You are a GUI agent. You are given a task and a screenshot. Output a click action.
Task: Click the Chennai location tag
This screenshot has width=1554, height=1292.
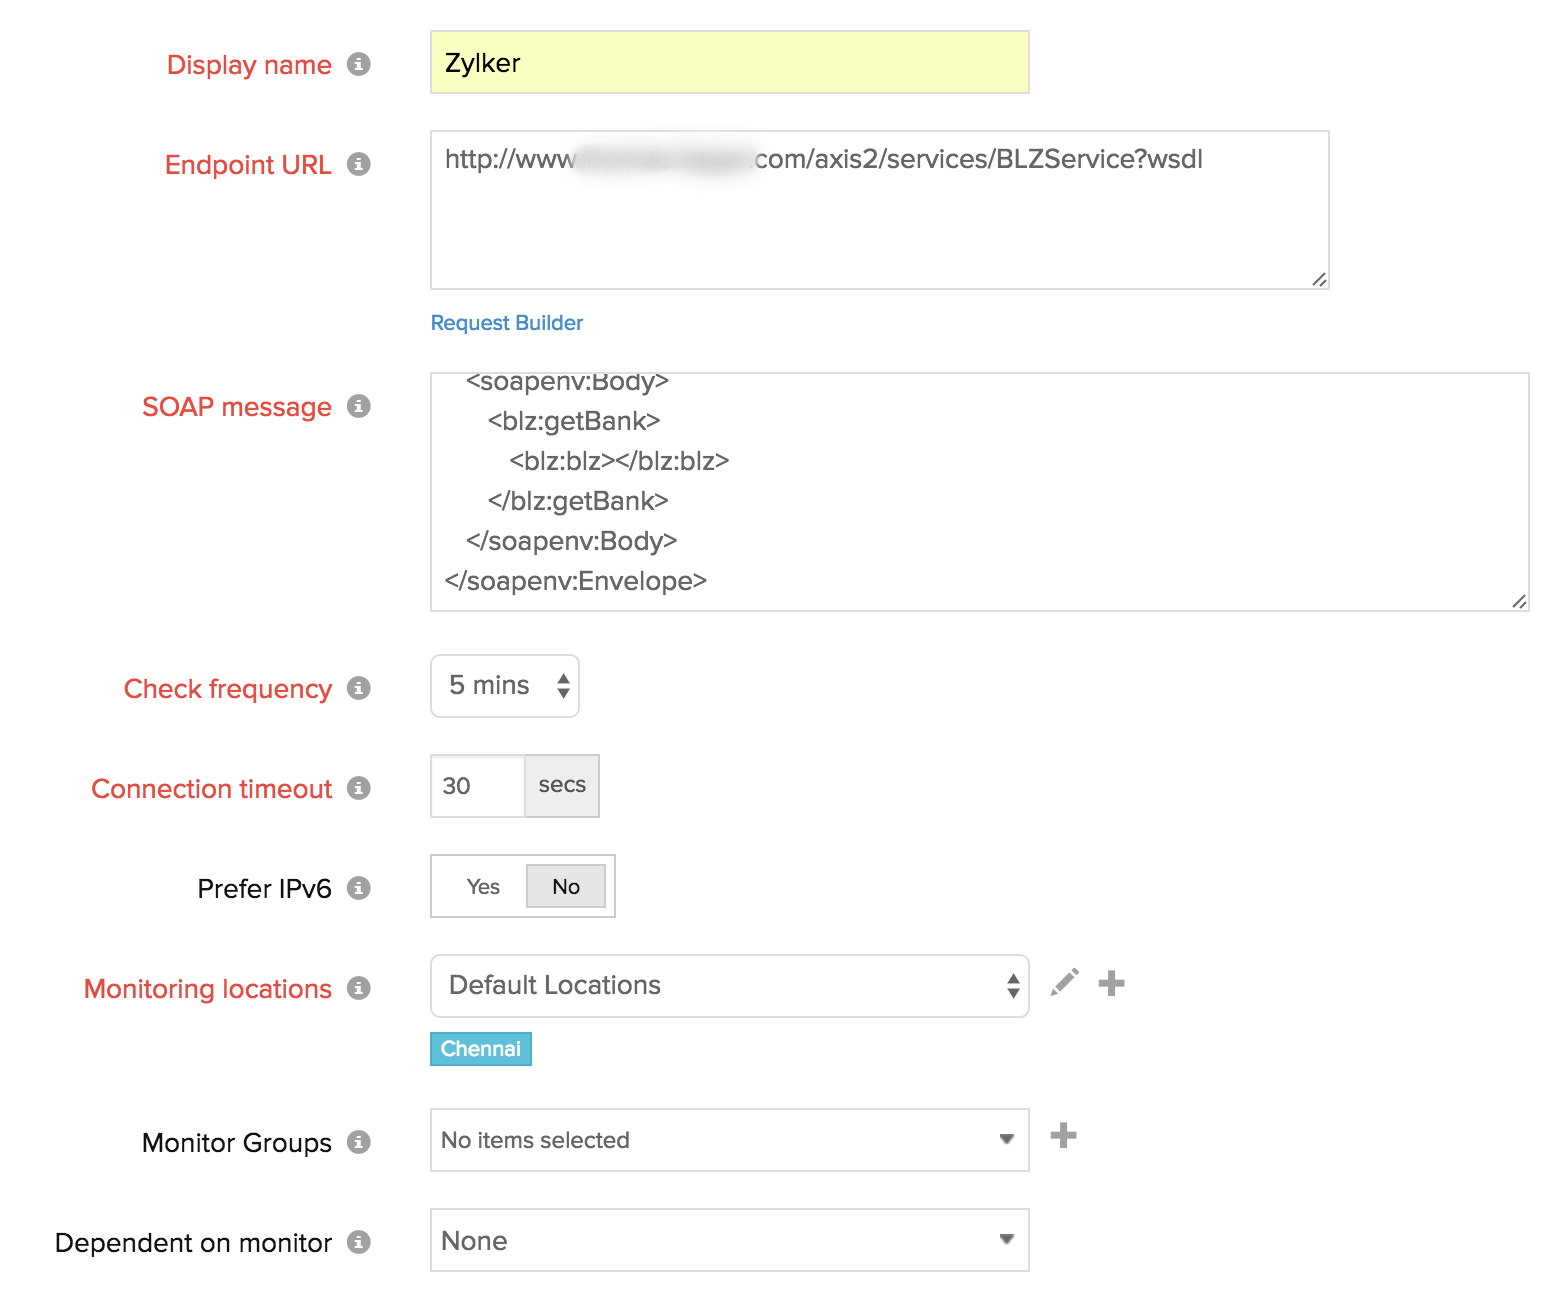480,1049
